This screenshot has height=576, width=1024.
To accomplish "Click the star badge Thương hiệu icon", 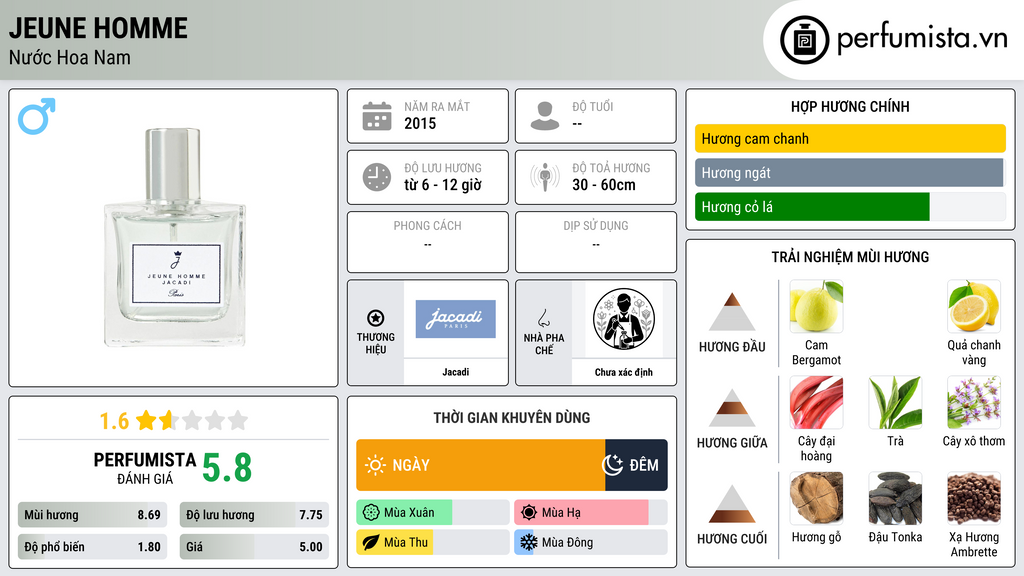I will [x=376, y=318].
